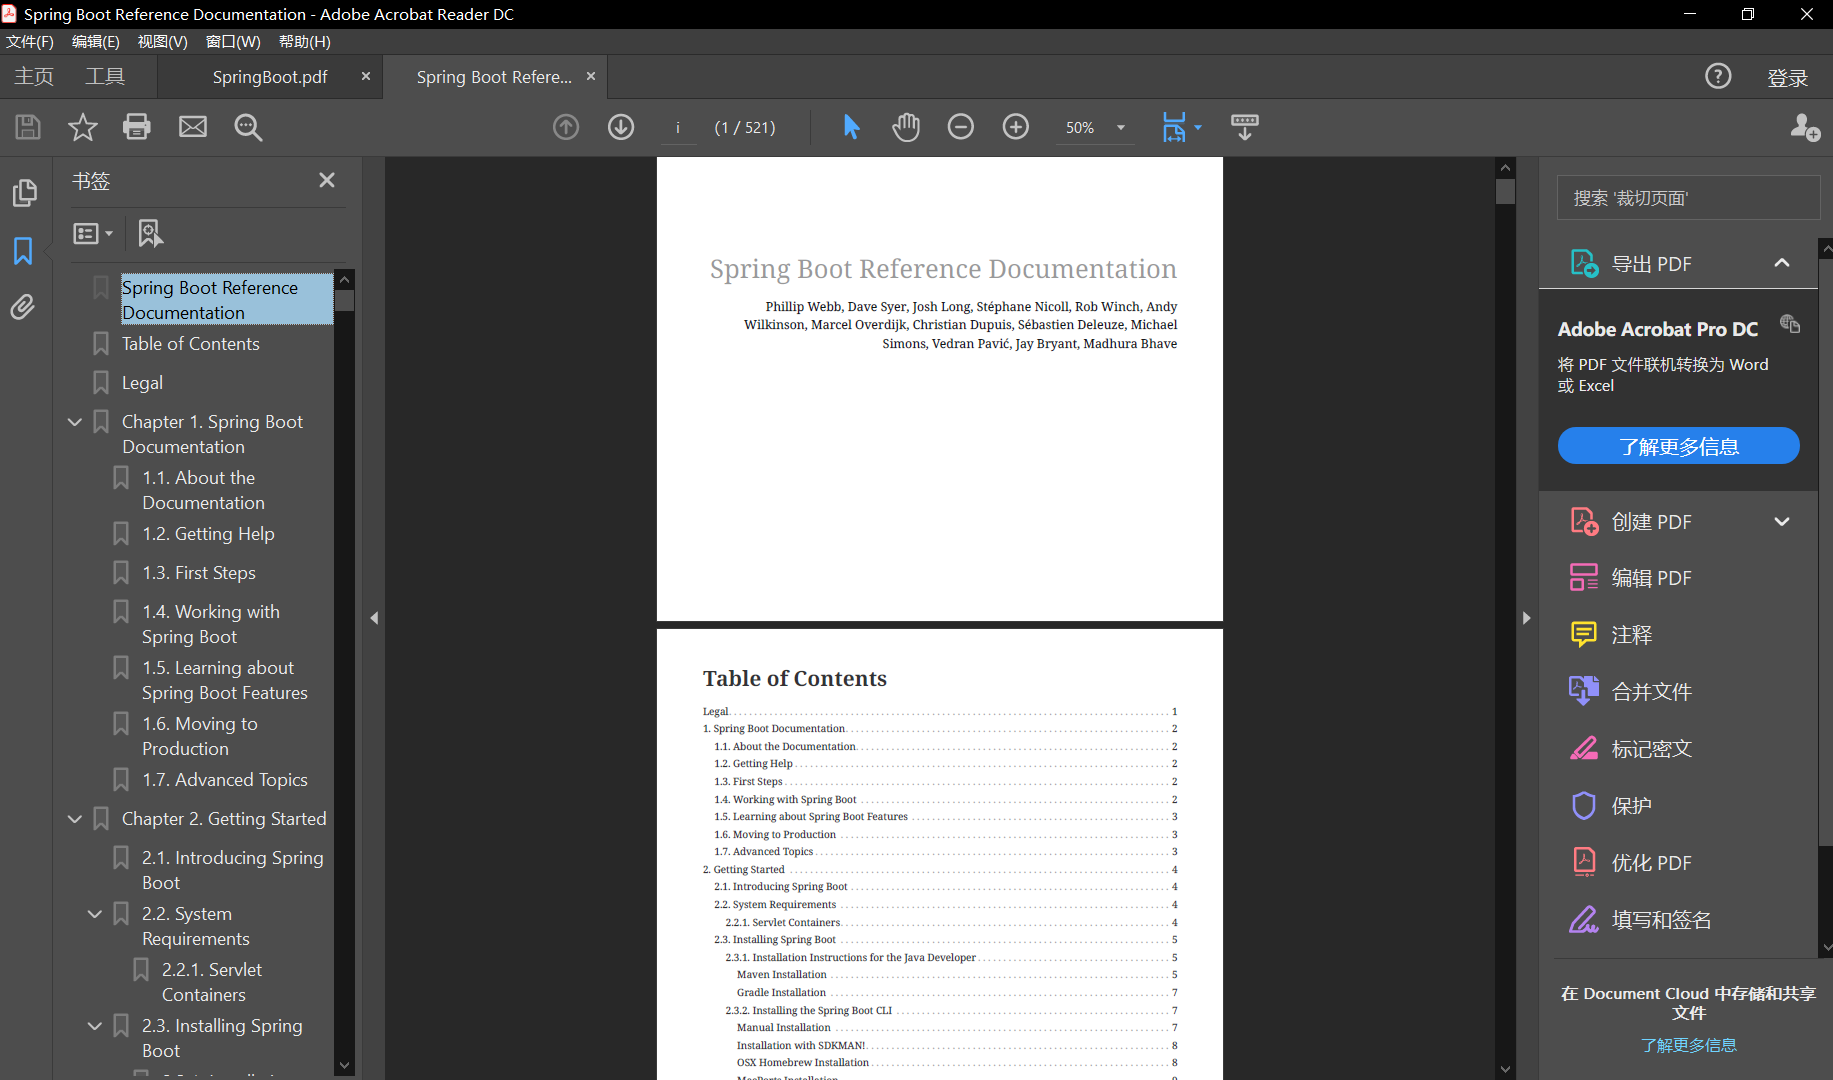Click the document vertical scrollbar thumb
This screenshot has width=1833, height=1080.
point(1505,191)
